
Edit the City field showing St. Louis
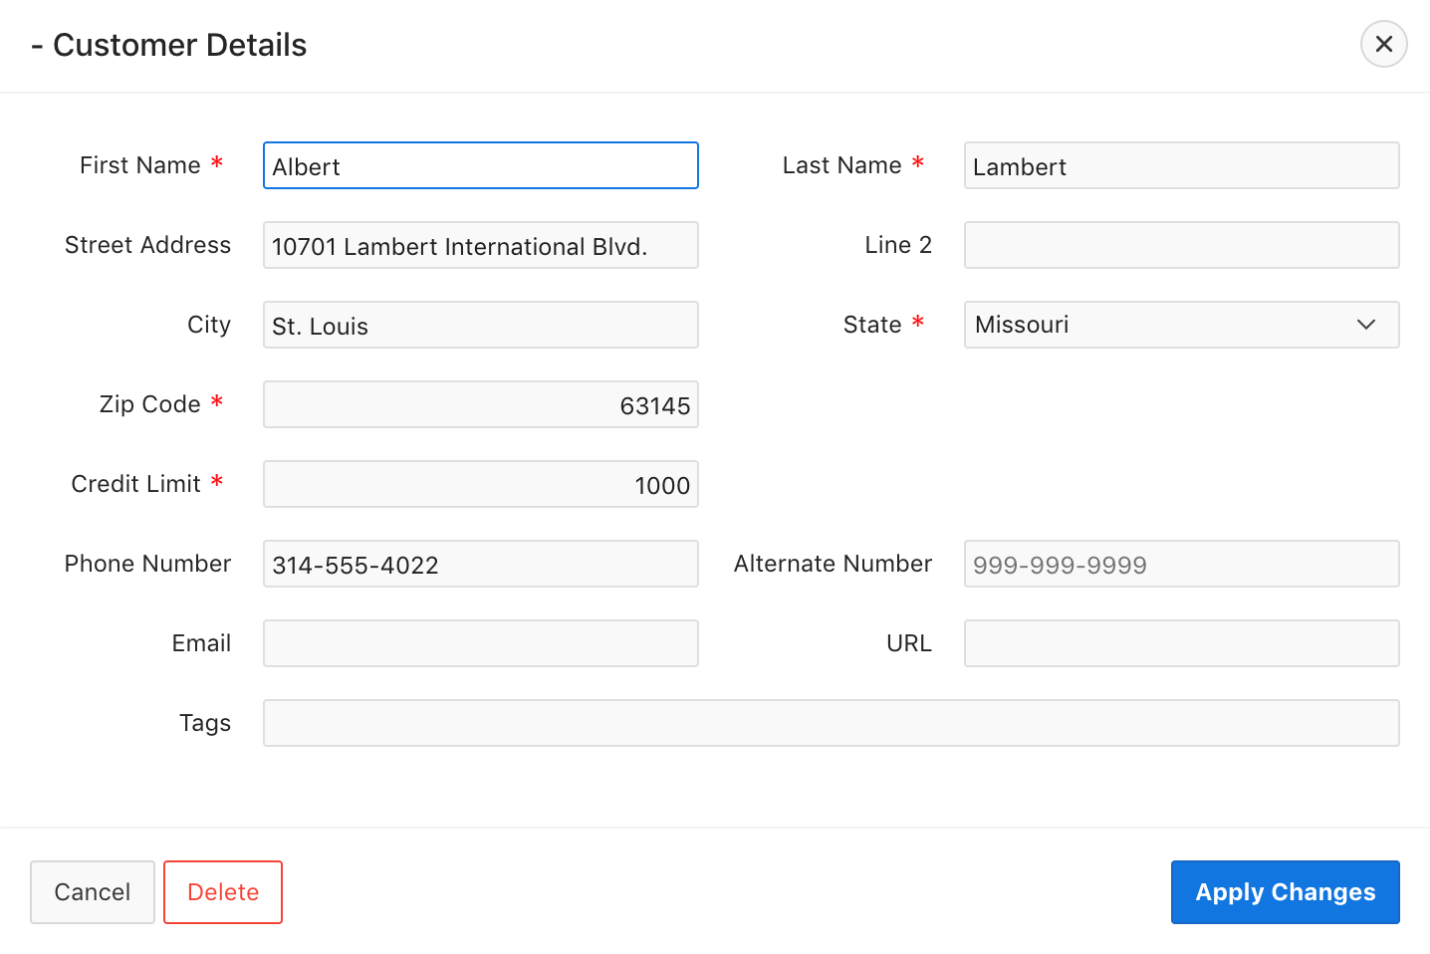pyautogui.click(x=480, y=326)
